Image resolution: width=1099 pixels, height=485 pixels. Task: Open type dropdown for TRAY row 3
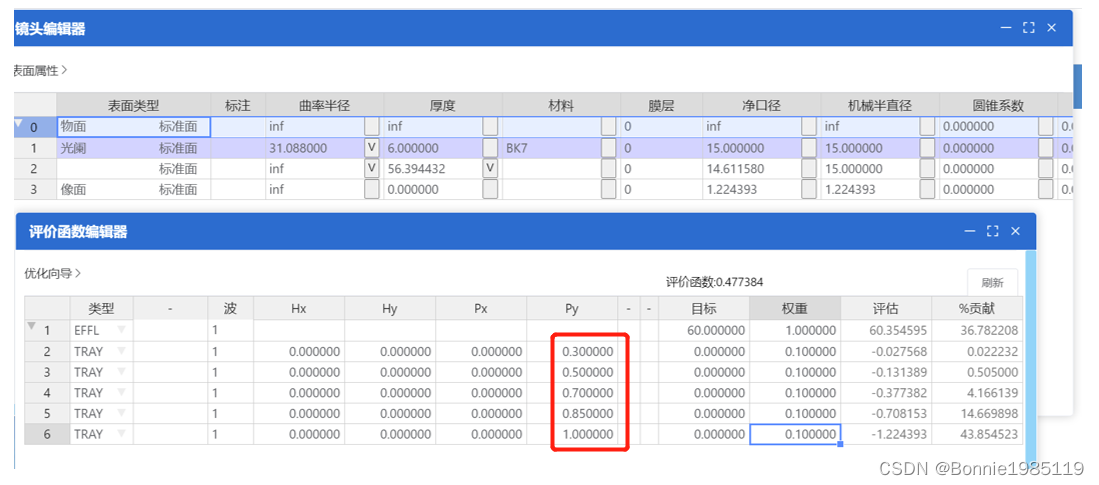[x=121, y=372]
